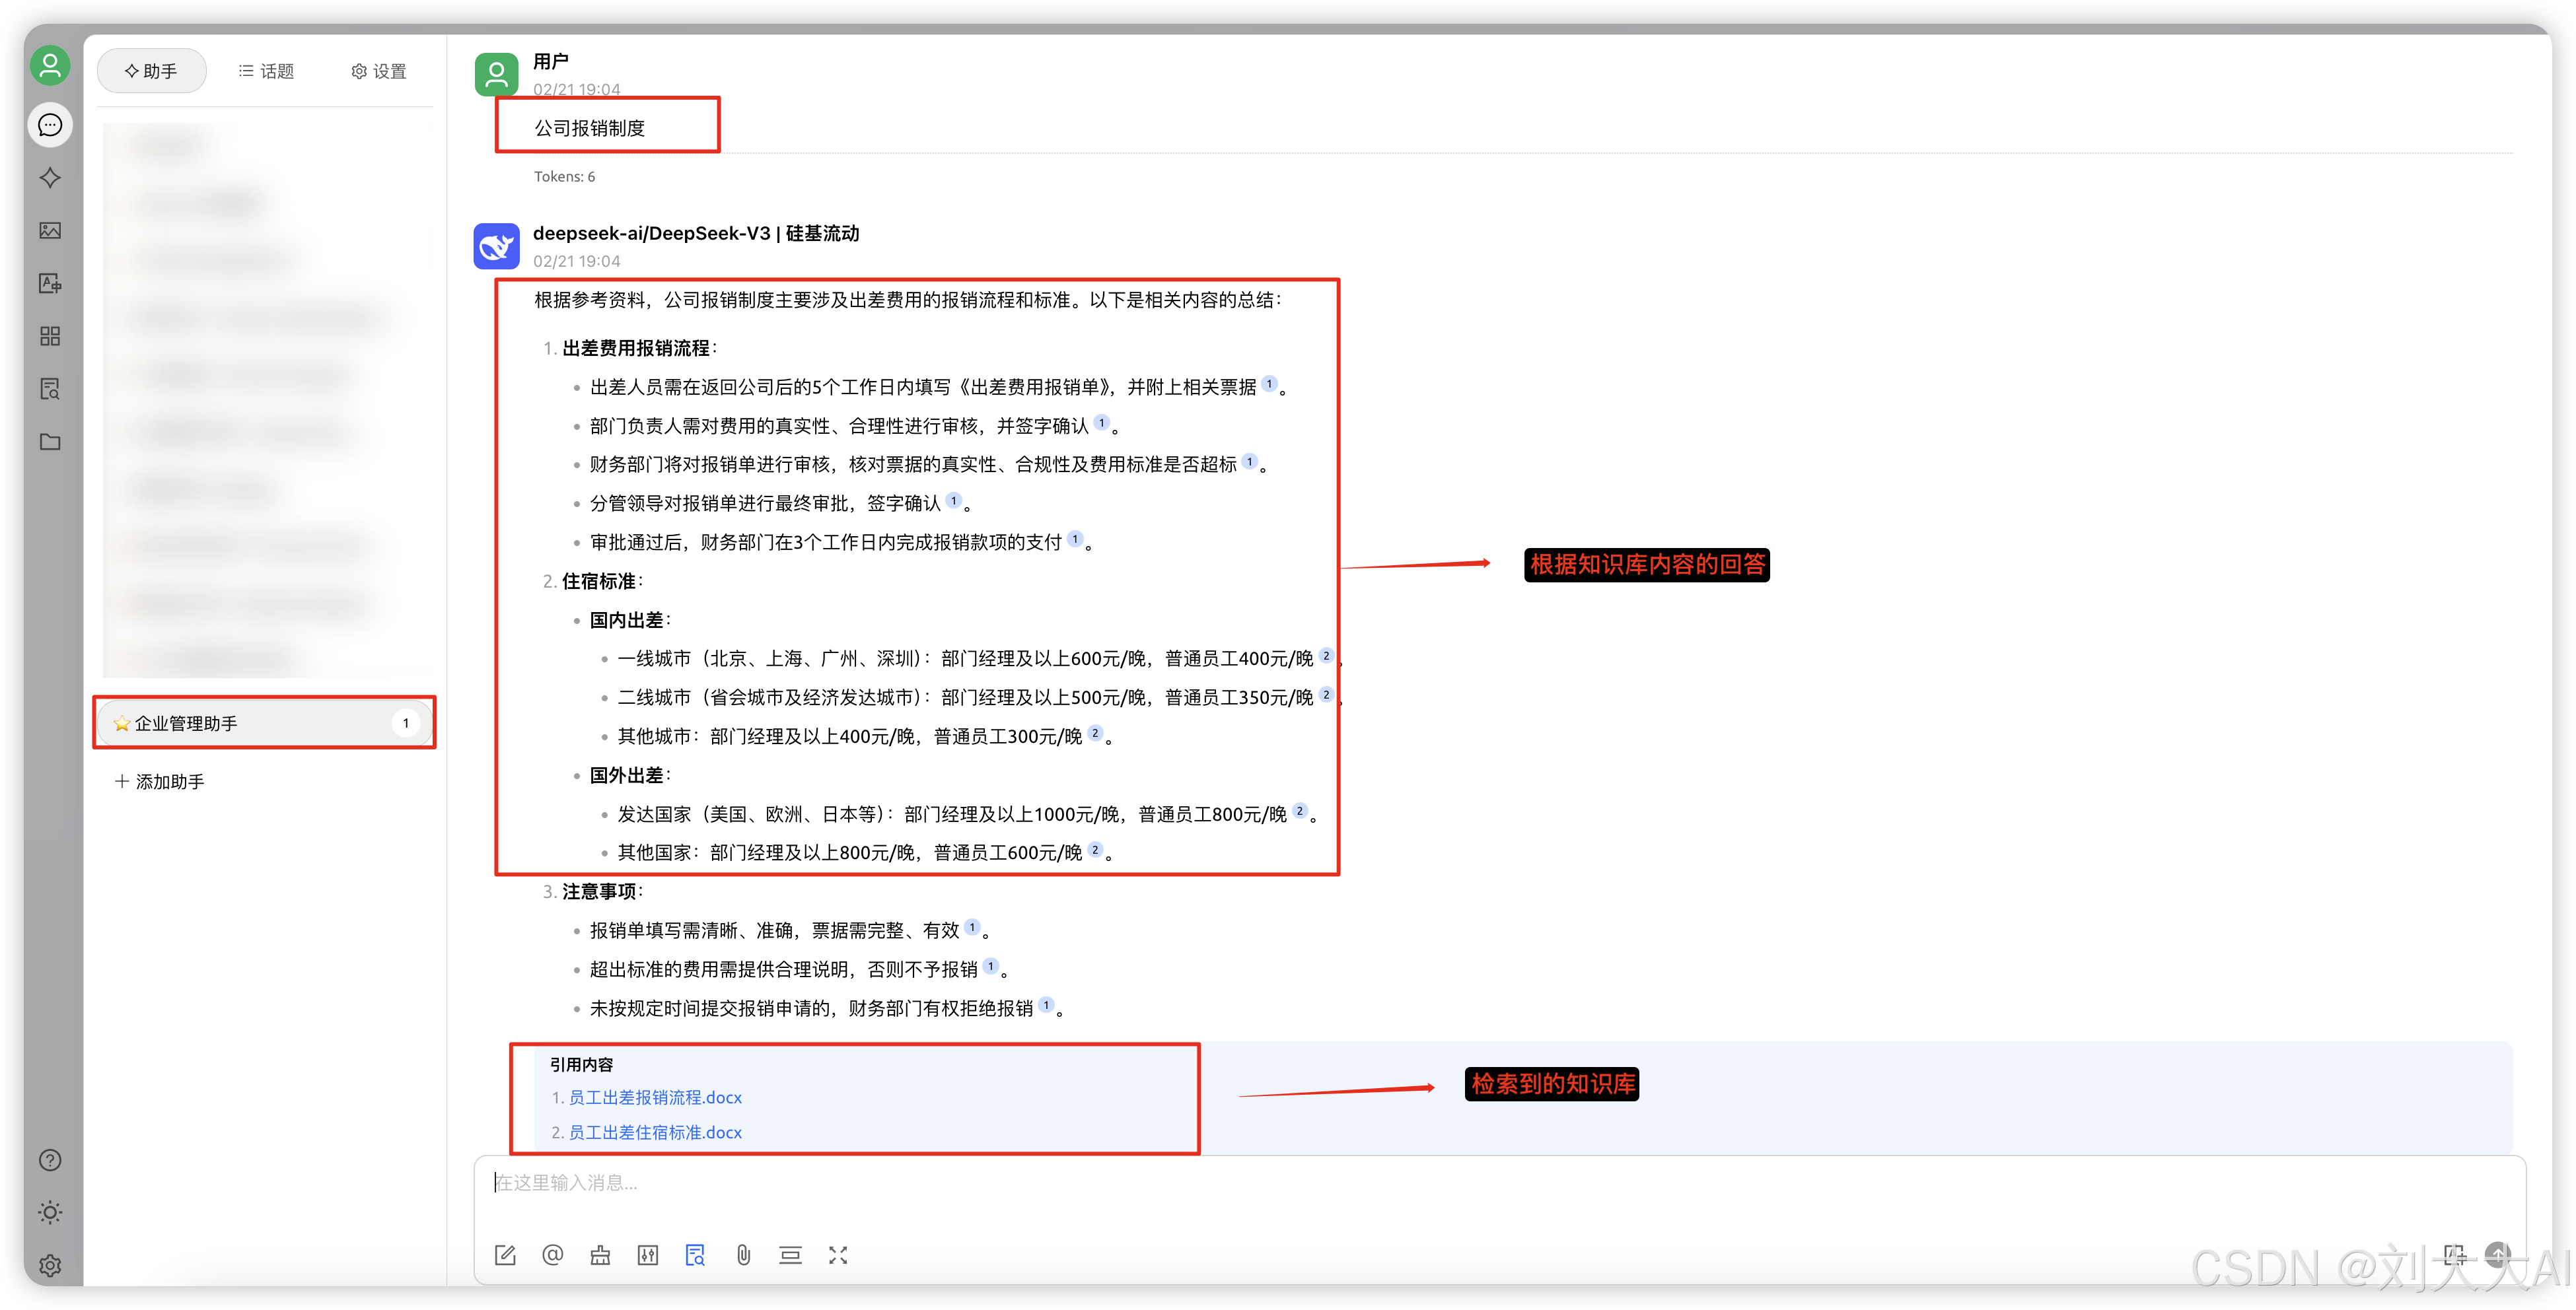Open model settings sliders icon
The height and width of the screenshot is (1310, 2576).
(x=649, y=1255)
